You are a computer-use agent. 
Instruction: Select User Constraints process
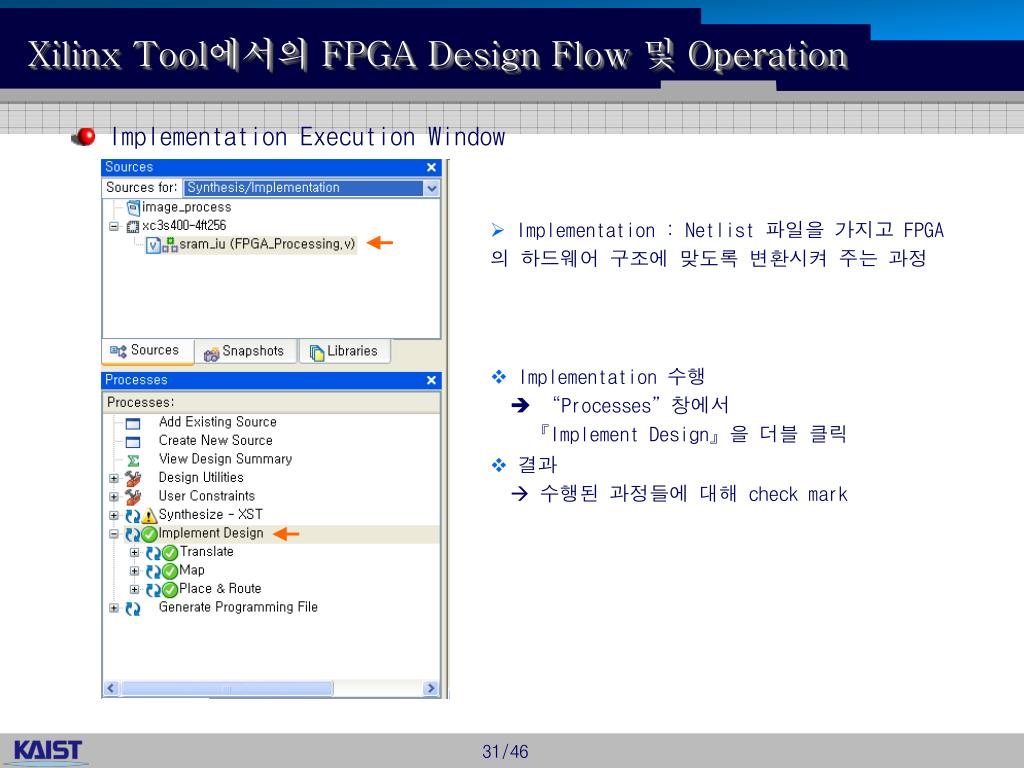coord(206,496)
